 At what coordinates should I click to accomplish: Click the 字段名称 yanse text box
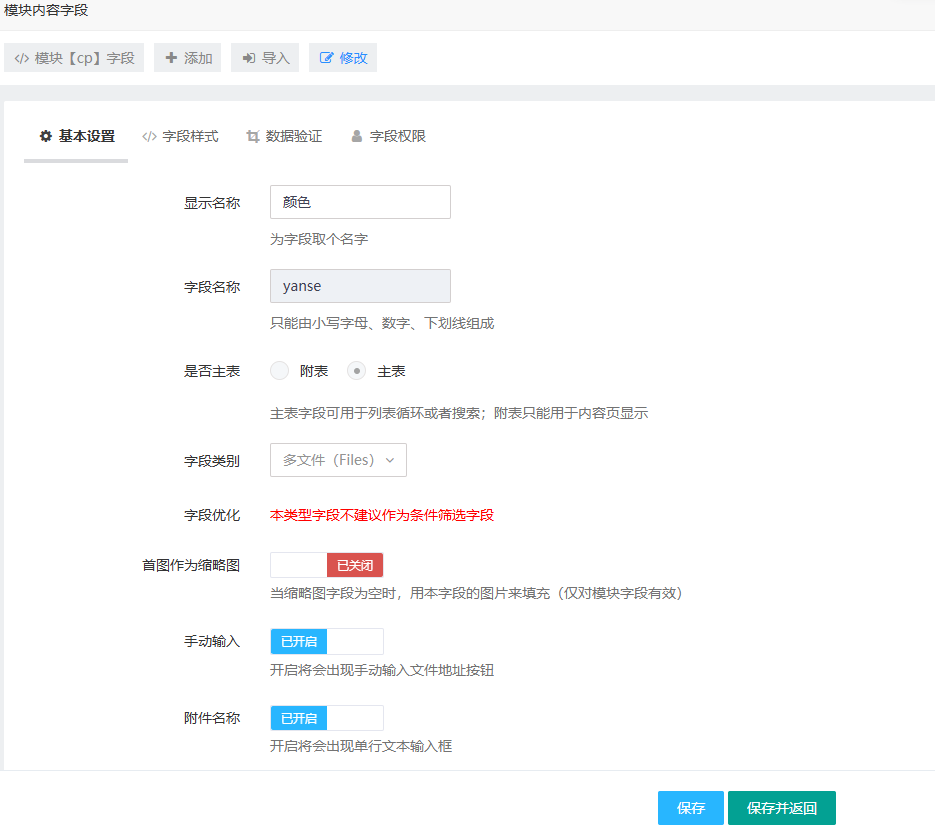tap(360, 286)
